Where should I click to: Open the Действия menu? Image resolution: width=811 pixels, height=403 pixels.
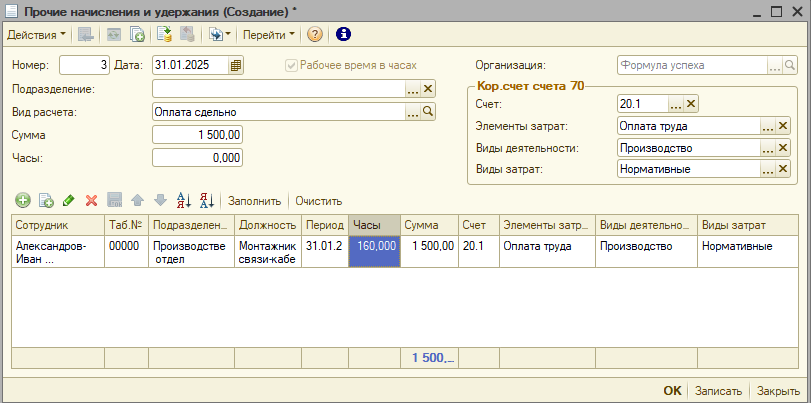point(36,34)
